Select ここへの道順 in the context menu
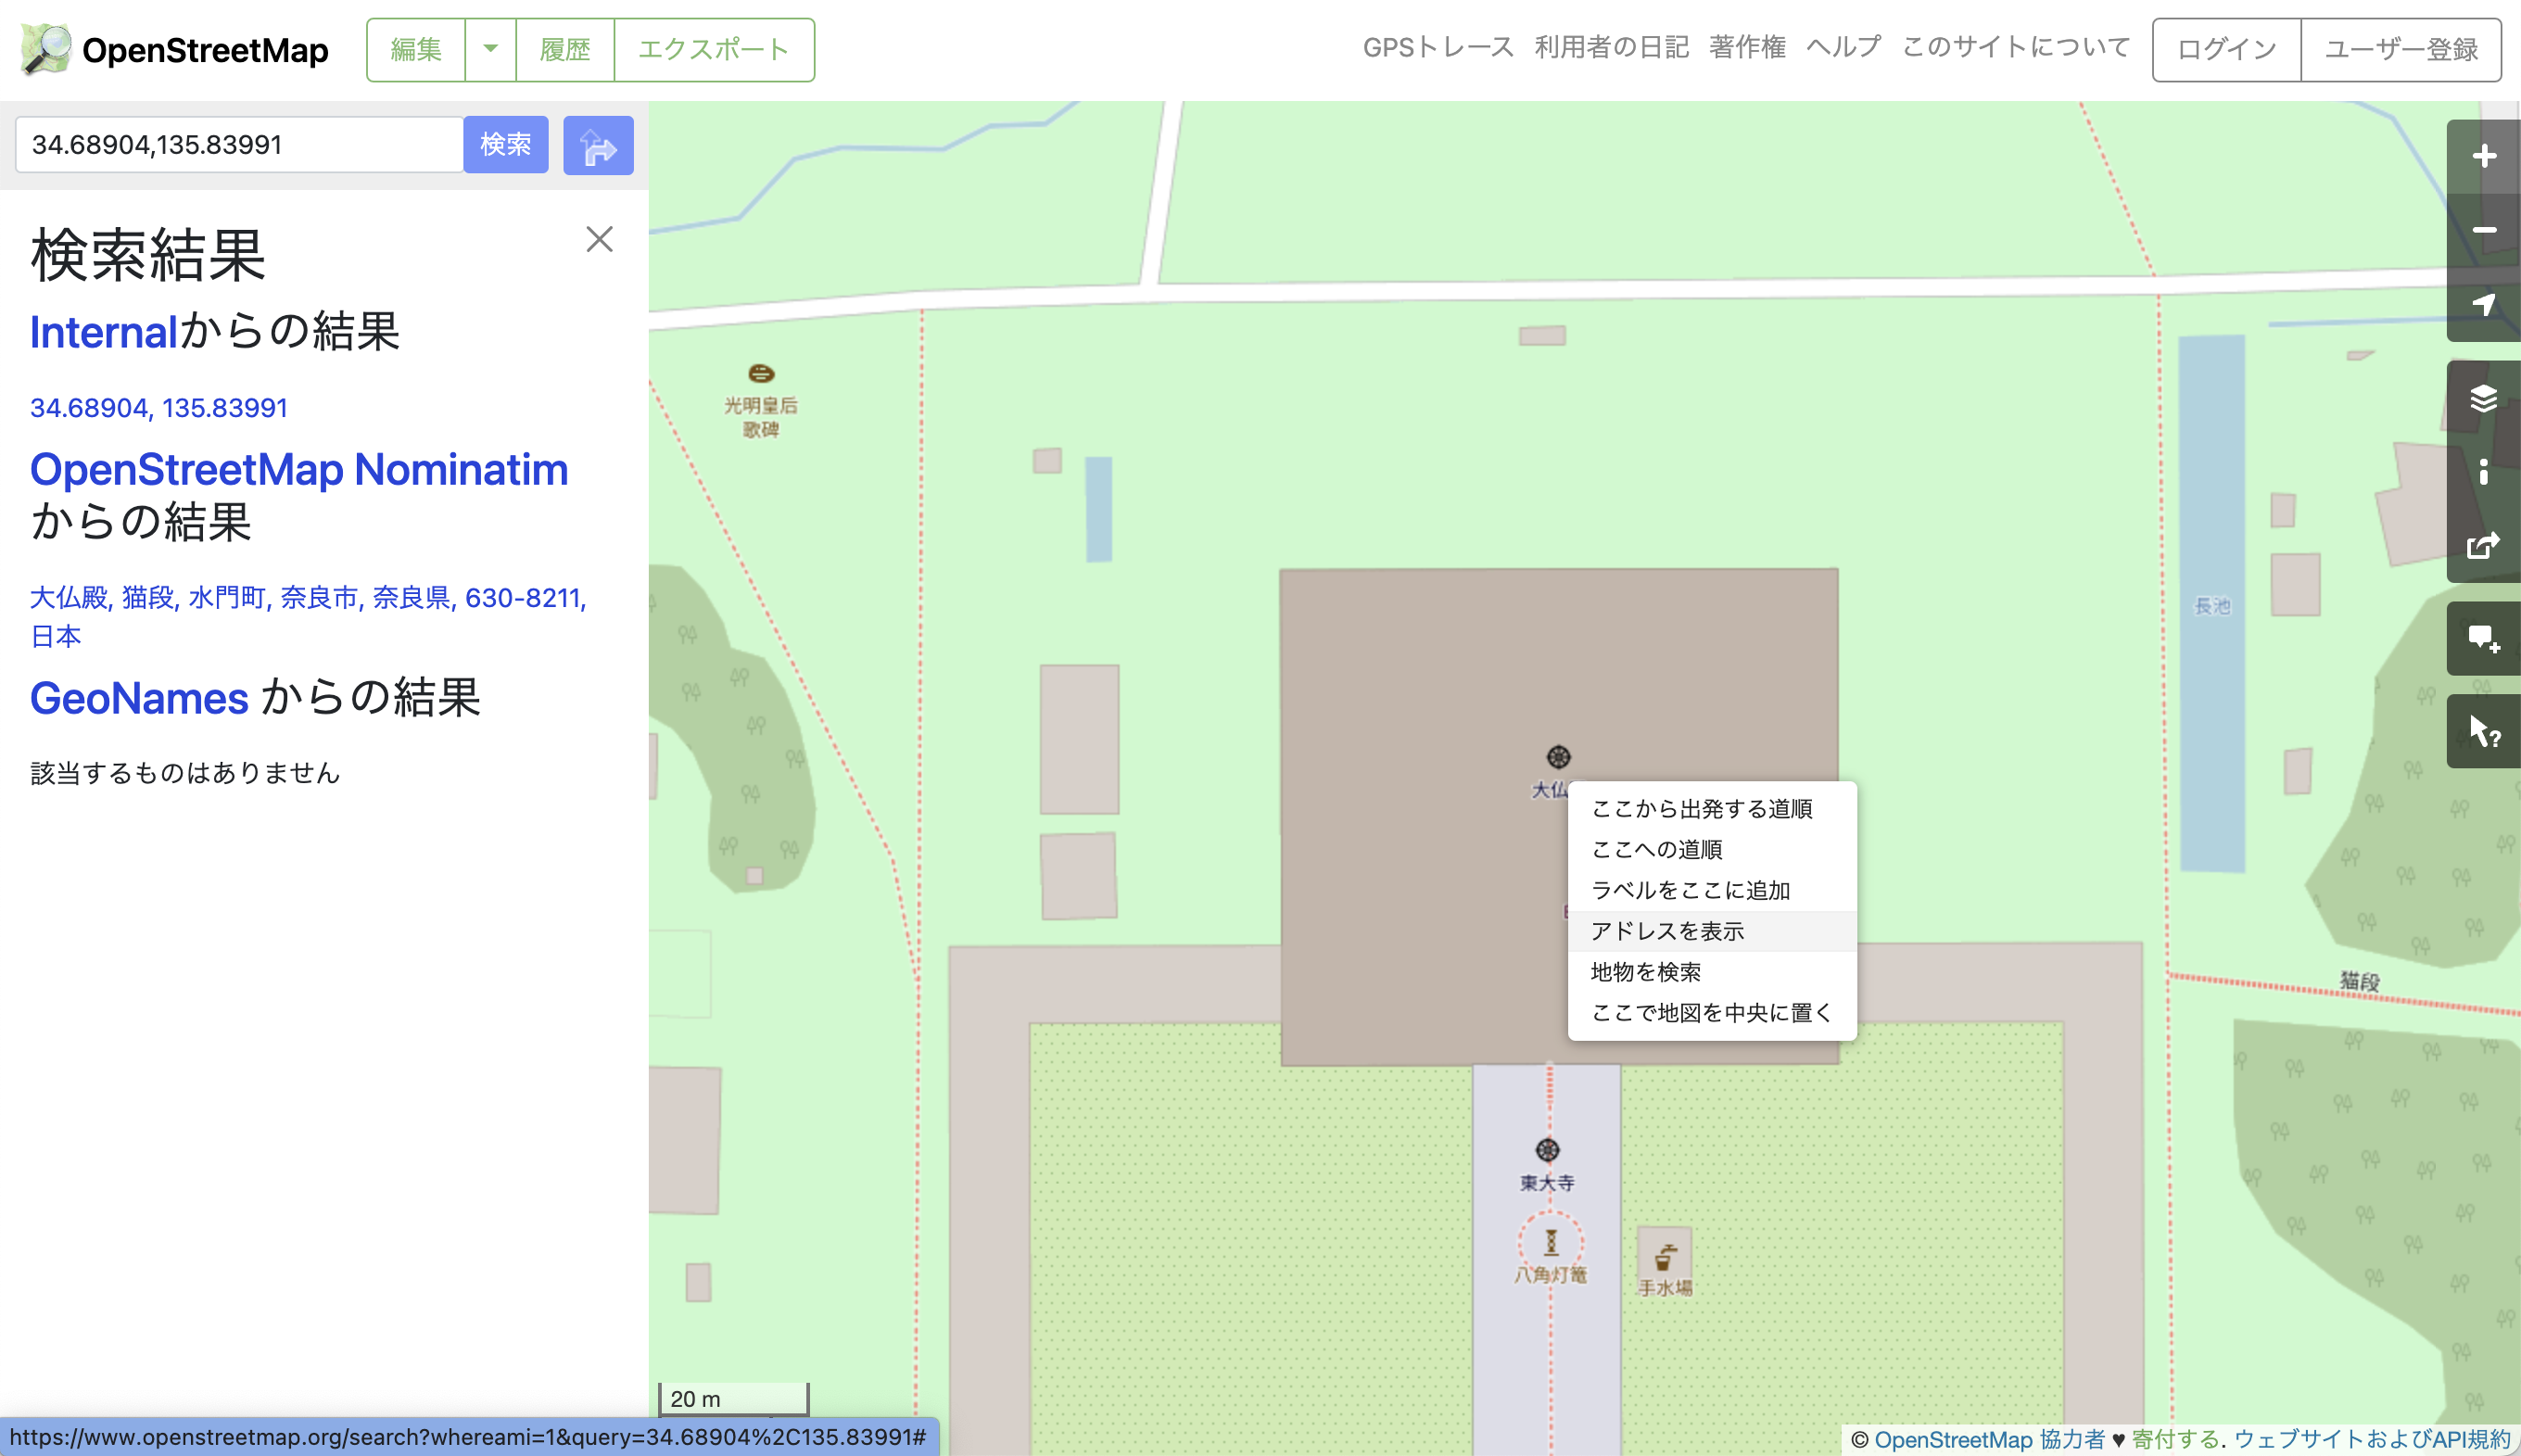 click(1657, 849)
